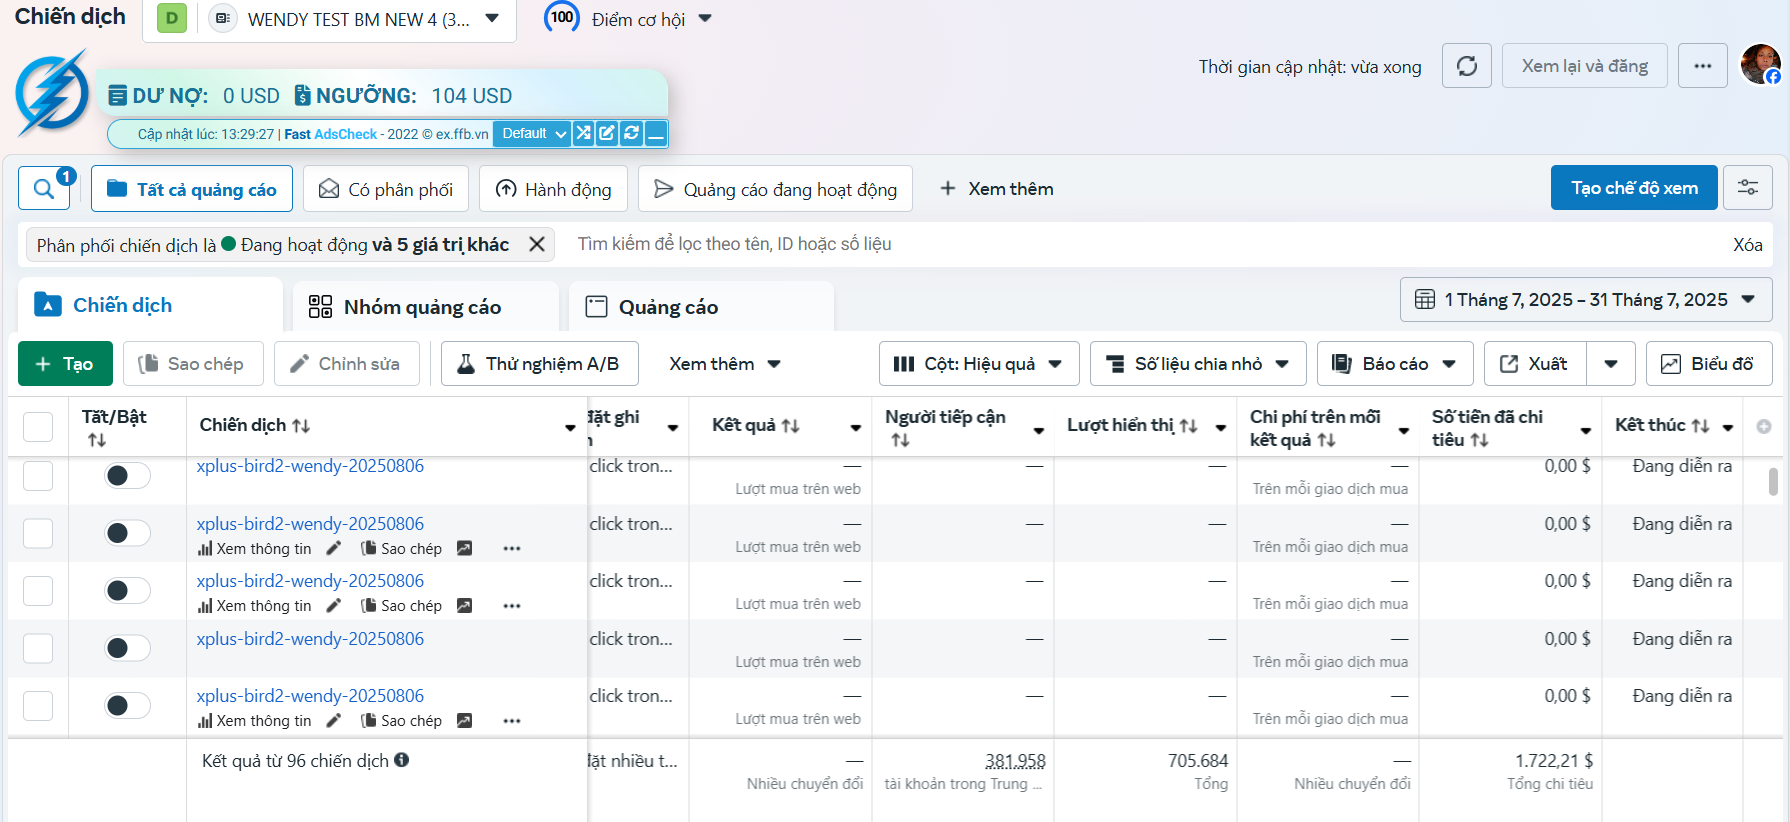Screen dimensions: 1790x822
Task: Select the 'Có phân phối' view
Action: [386, 189]
